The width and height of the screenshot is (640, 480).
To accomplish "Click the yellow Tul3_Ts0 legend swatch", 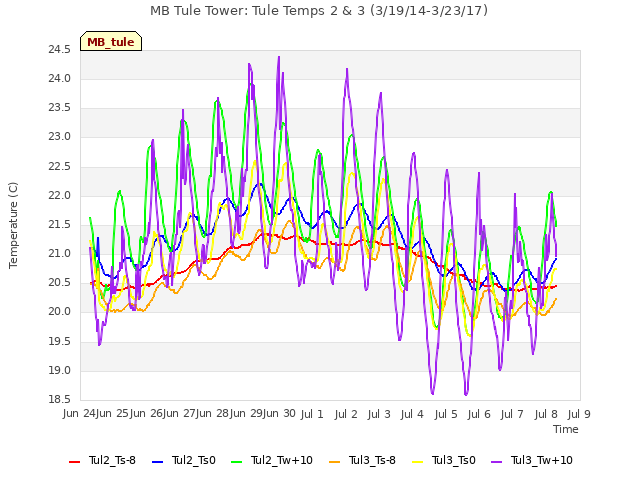I will [x=418, y=462].
